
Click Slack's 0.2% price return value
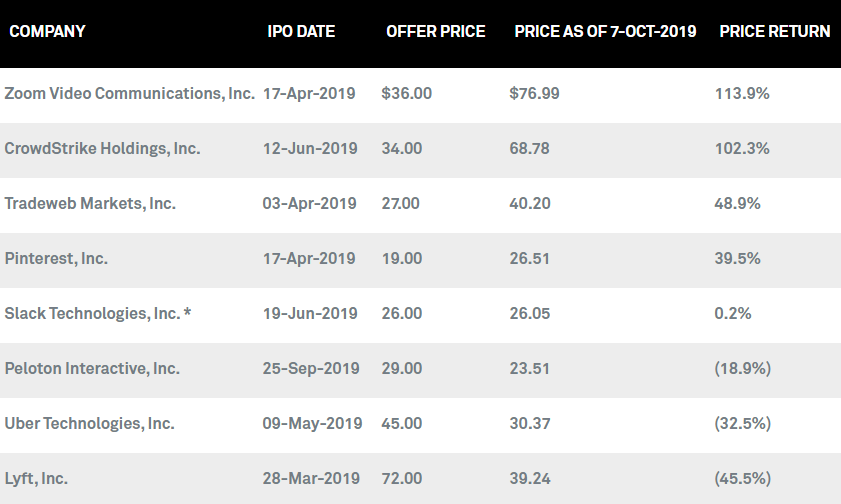pyautogui.click(x=733, y=314)
